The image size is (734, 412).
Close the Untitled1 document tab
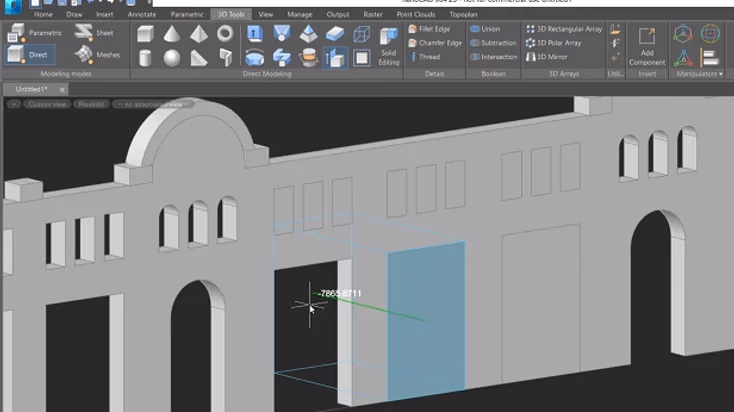[x=62, y=89]
